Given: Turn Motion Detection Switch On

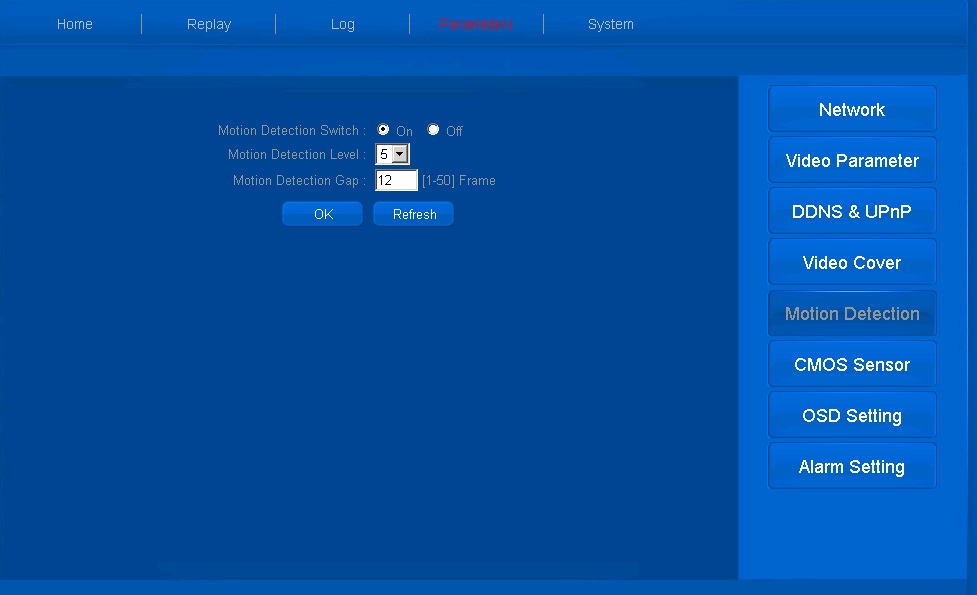Looking at the screenshot, I should coord(384,130).
